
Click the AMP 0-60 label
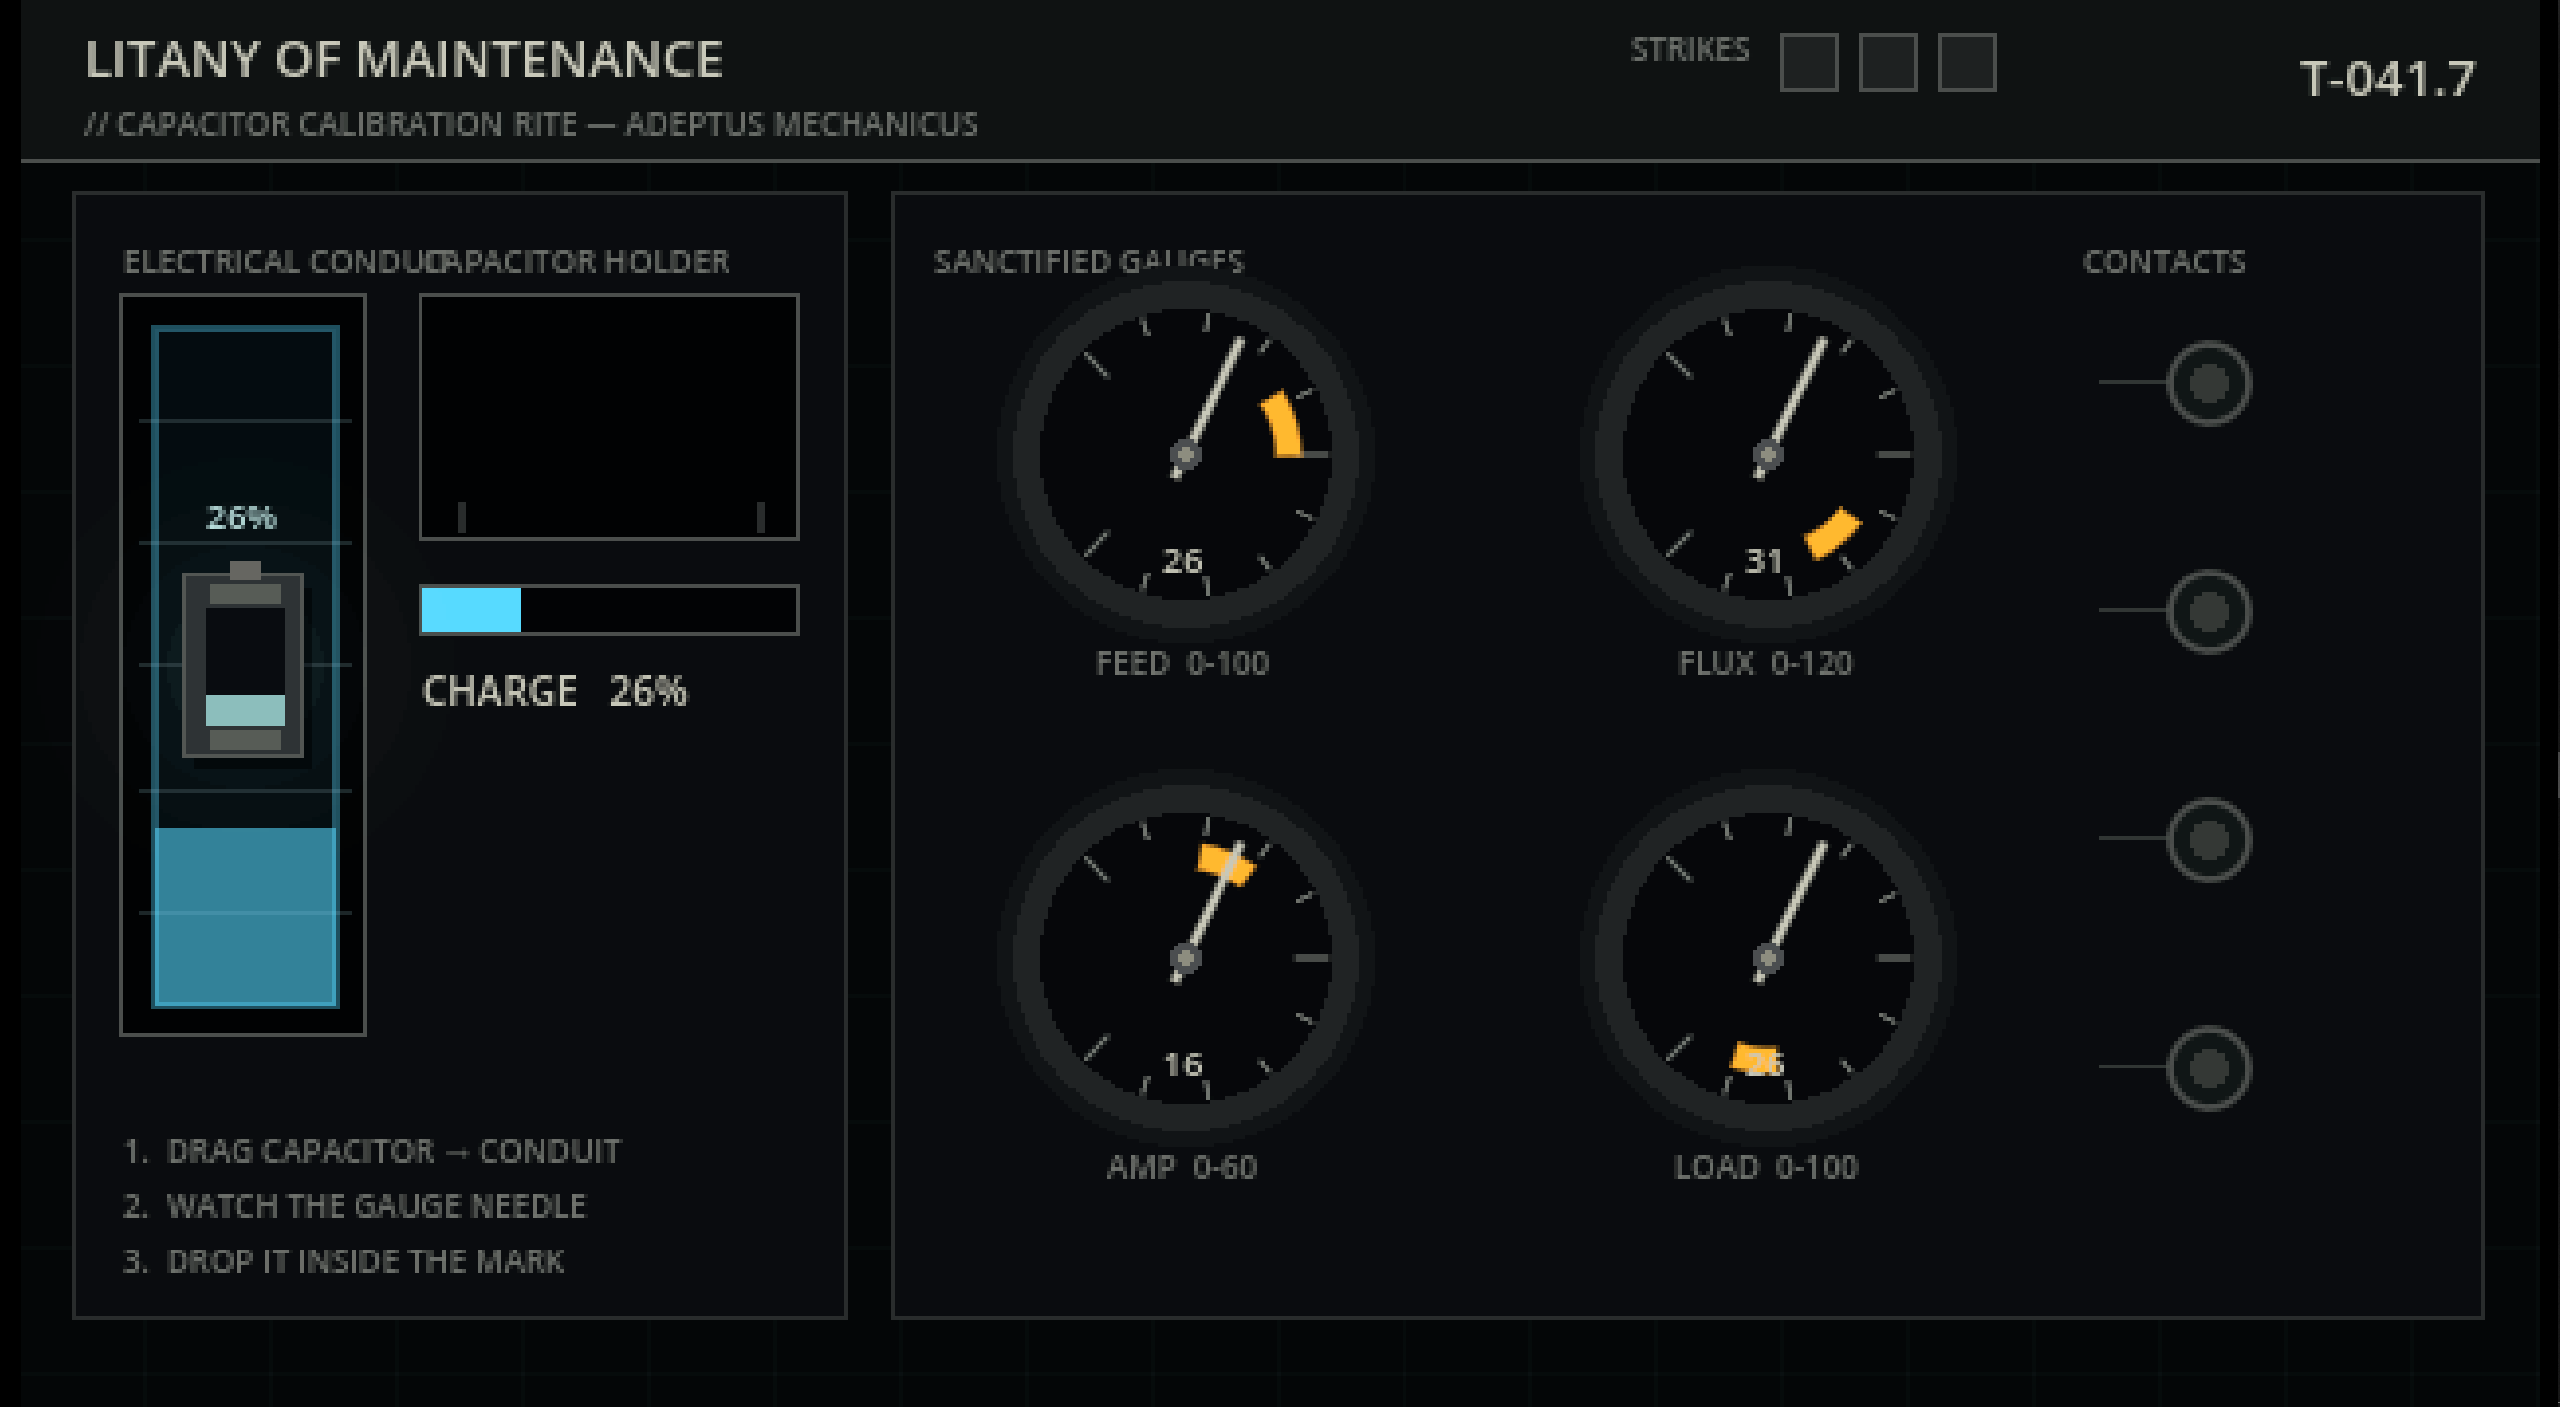tap(1182, 1167)
